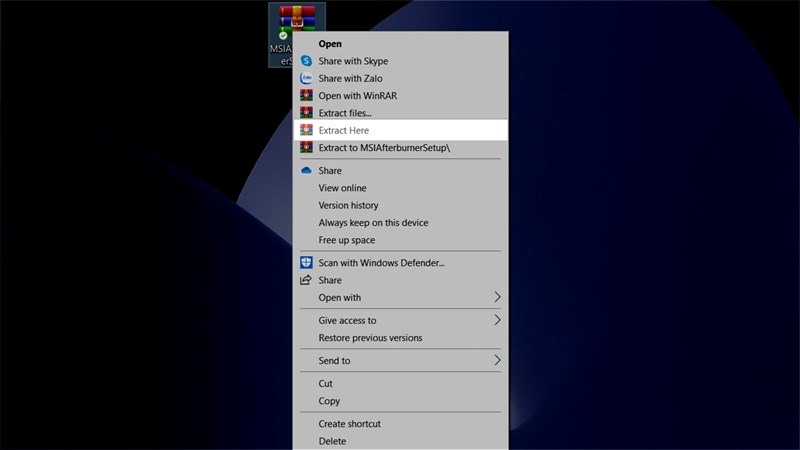Click the WinRAR icon beside Extract to MSIAfterburnerSetup
Image resolution: width=800 pixels, height=450 pixels.
click(x=306, y=147)
